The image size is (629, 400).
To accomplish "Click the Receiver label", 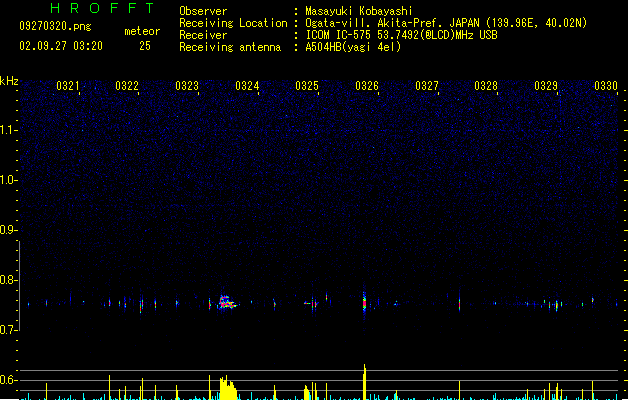I will (x=203, y=35).
